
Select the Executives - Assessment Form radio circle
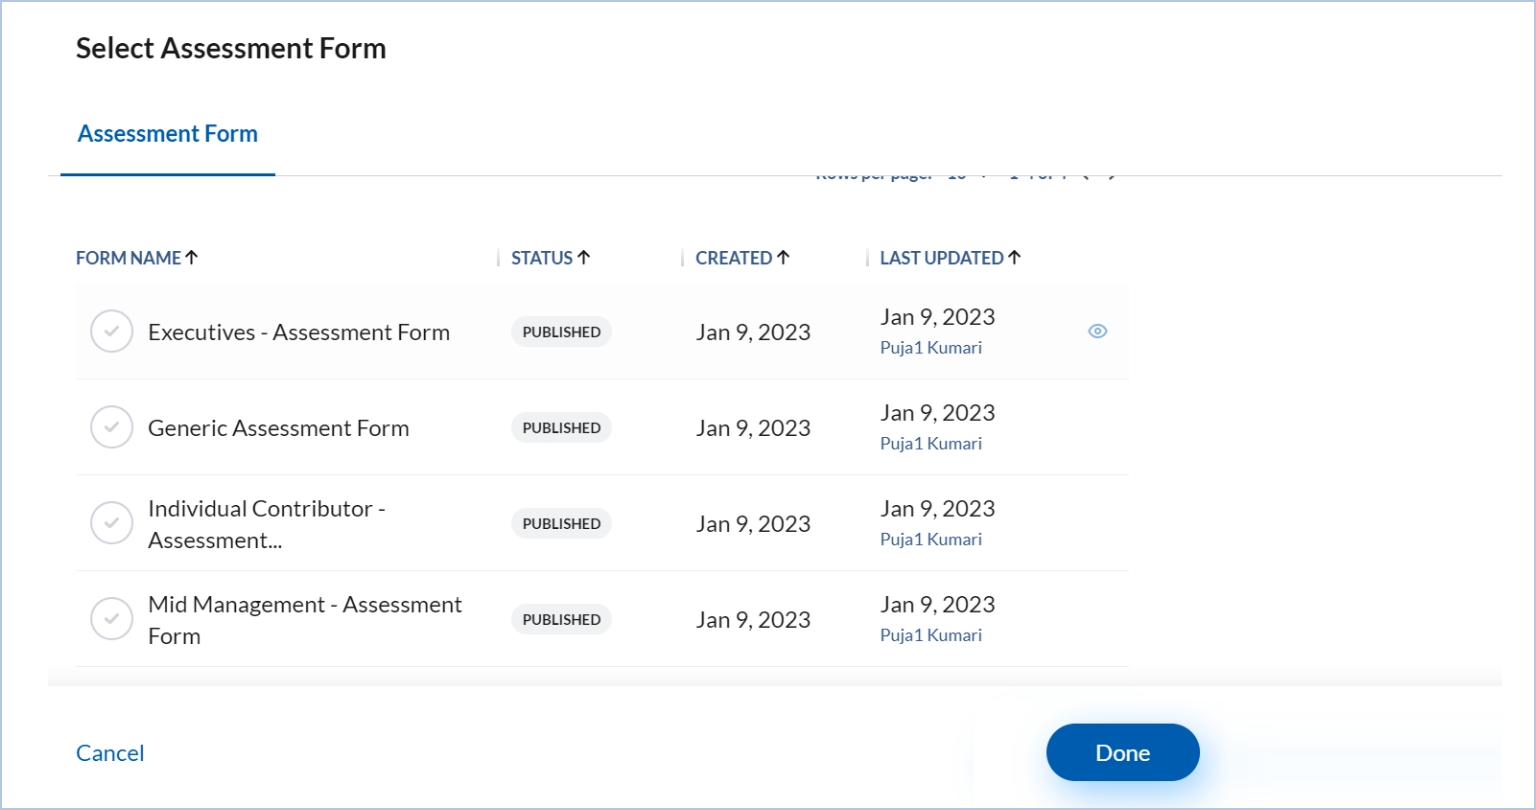(x=112, y=332)
